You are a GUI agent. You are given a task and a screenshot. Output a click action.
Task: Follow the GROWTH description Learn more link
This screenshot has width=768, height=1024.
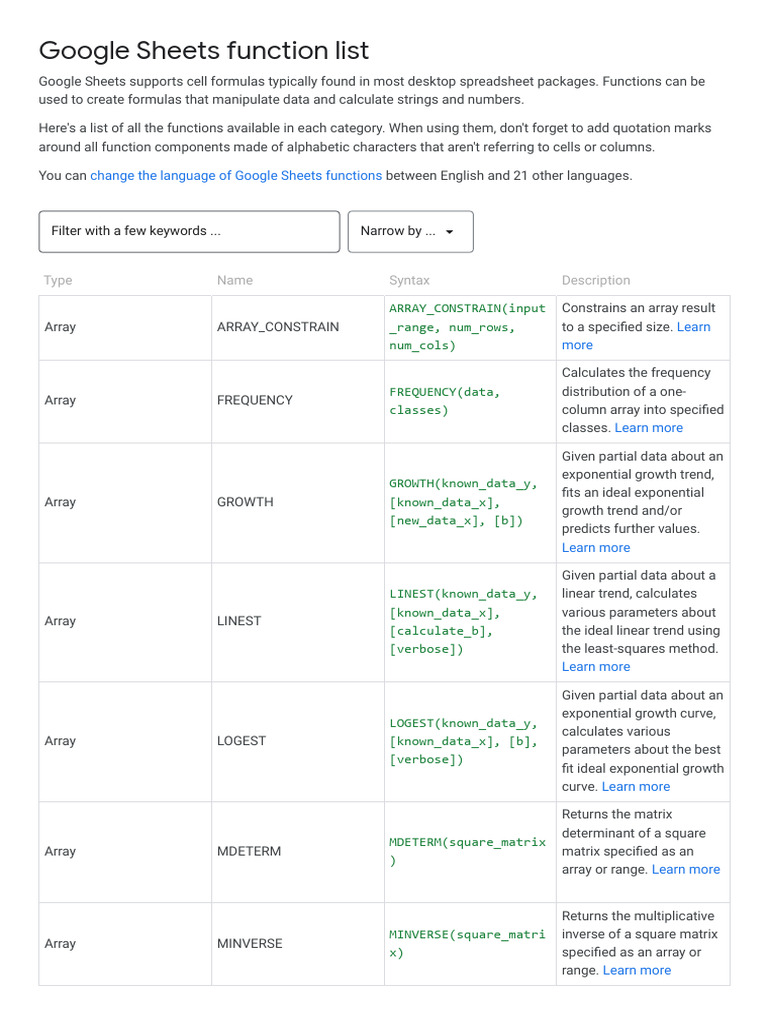(x=596, y=548)
